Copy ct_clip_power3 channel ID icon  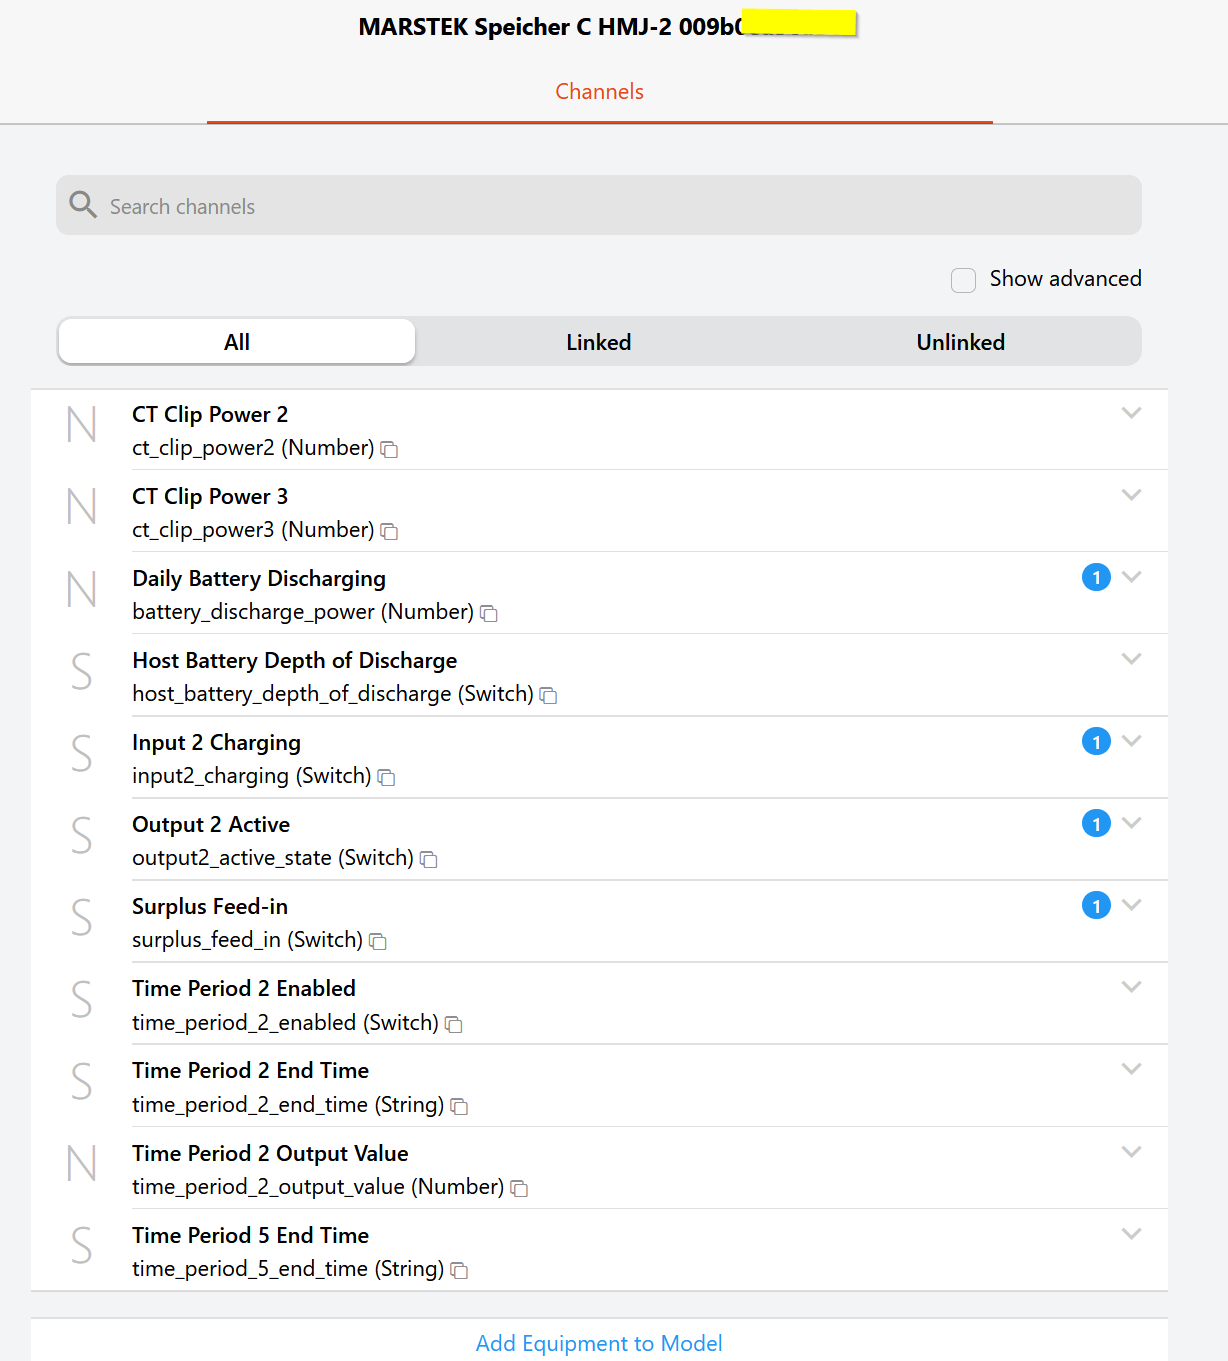click(x=390, y=532)
